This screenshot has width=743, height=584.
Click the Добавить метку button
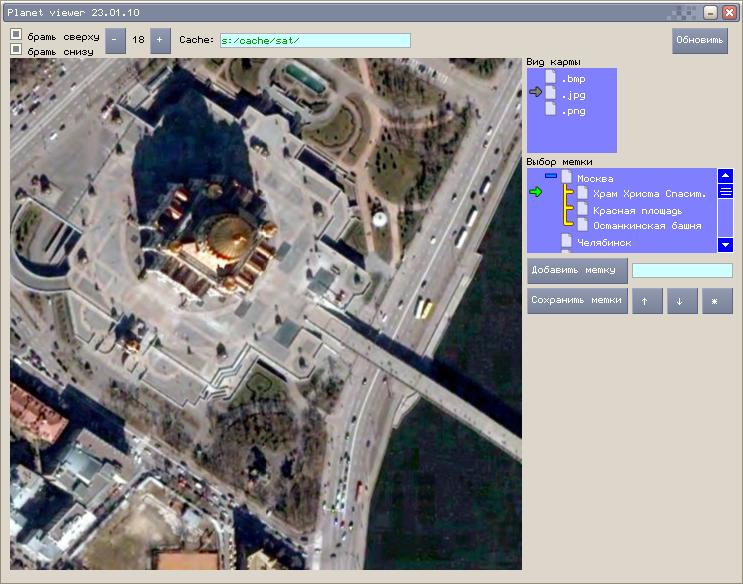coord(578,270)
